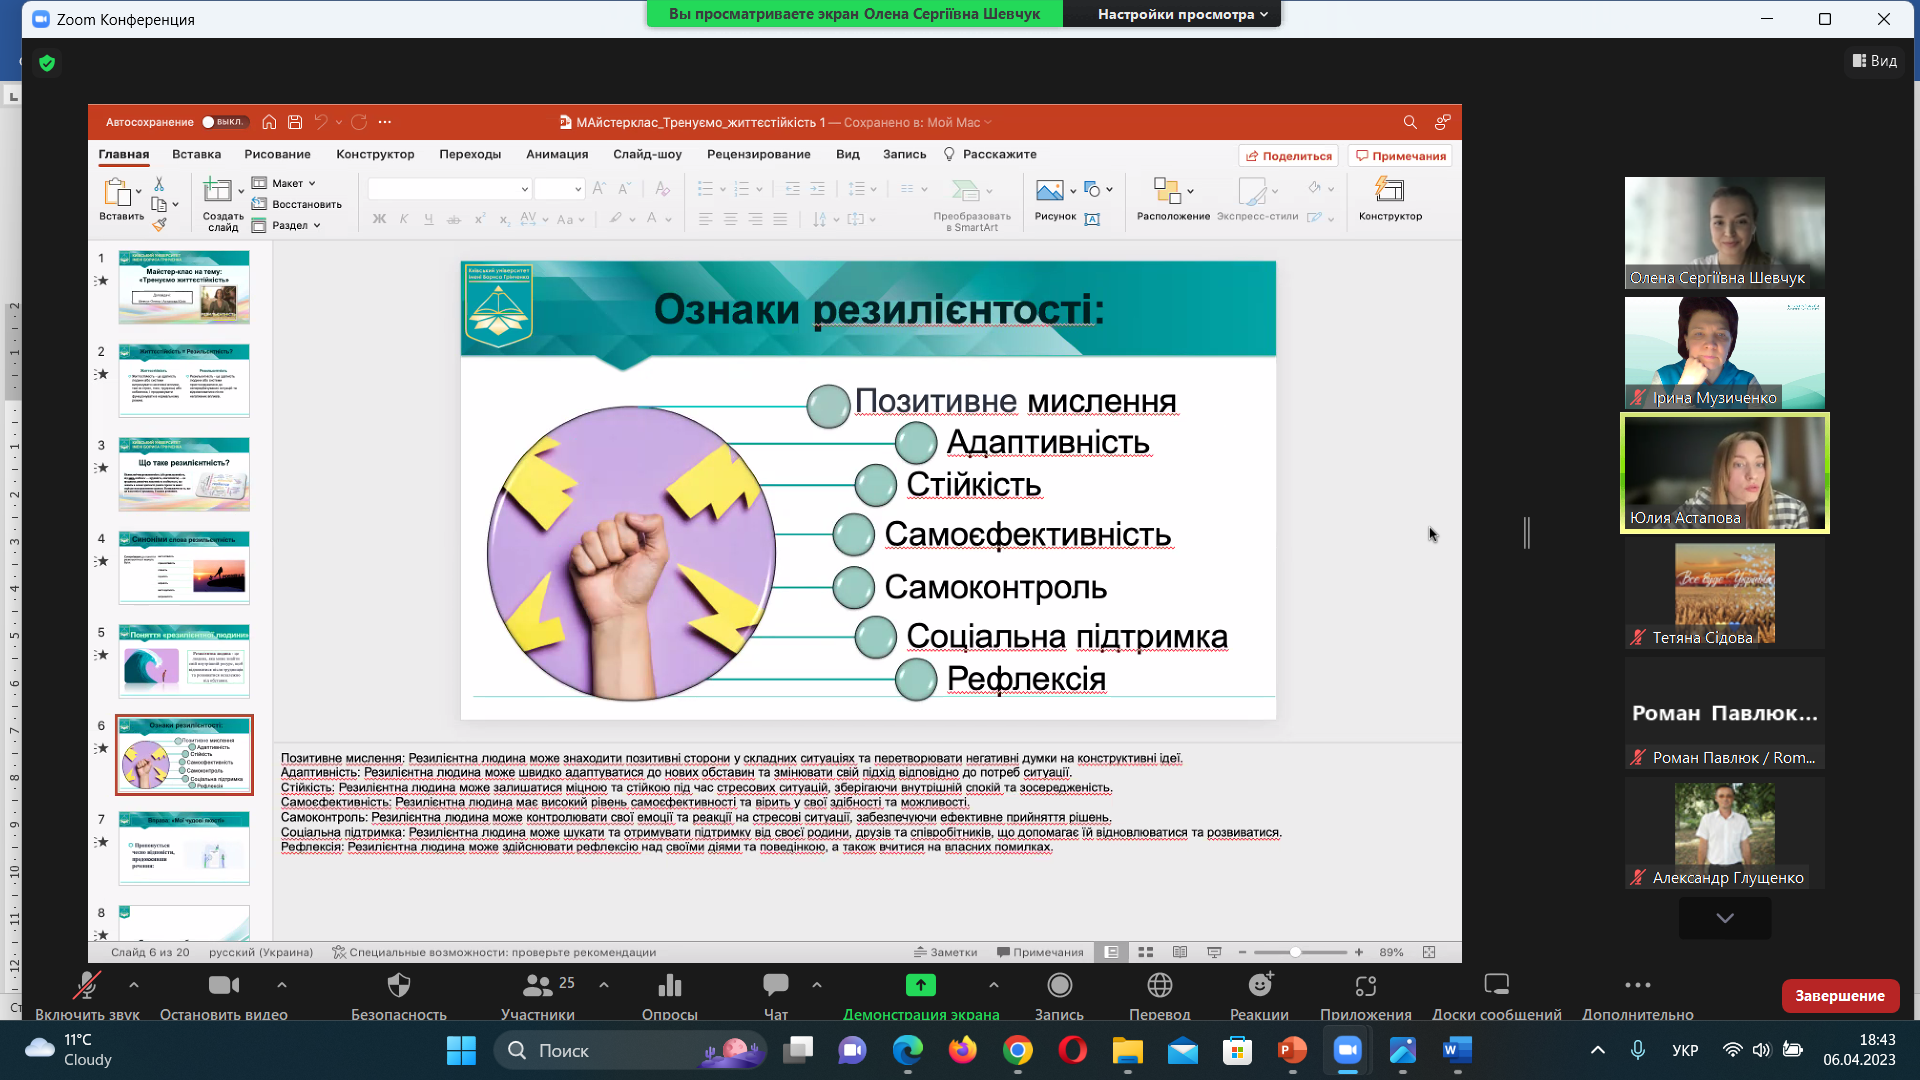This screenshot has width=1920, height=1080.
Task: Open the Zoom Chat panel
Action: click(x=775, y=986)
